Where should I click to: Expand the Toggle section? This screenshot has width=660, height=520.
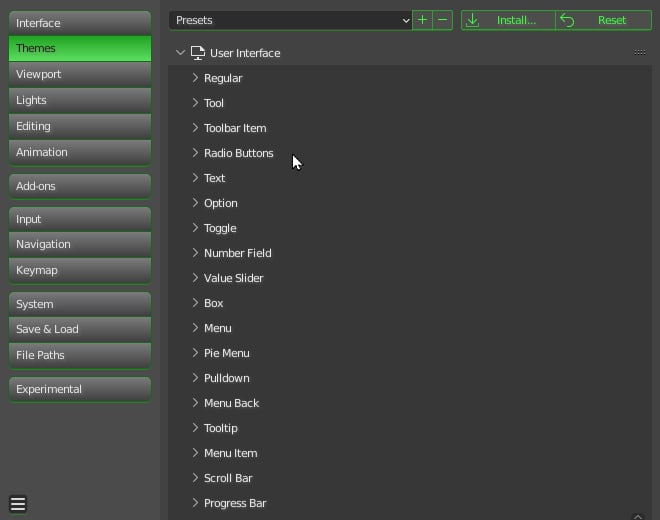tap(195, 228)
